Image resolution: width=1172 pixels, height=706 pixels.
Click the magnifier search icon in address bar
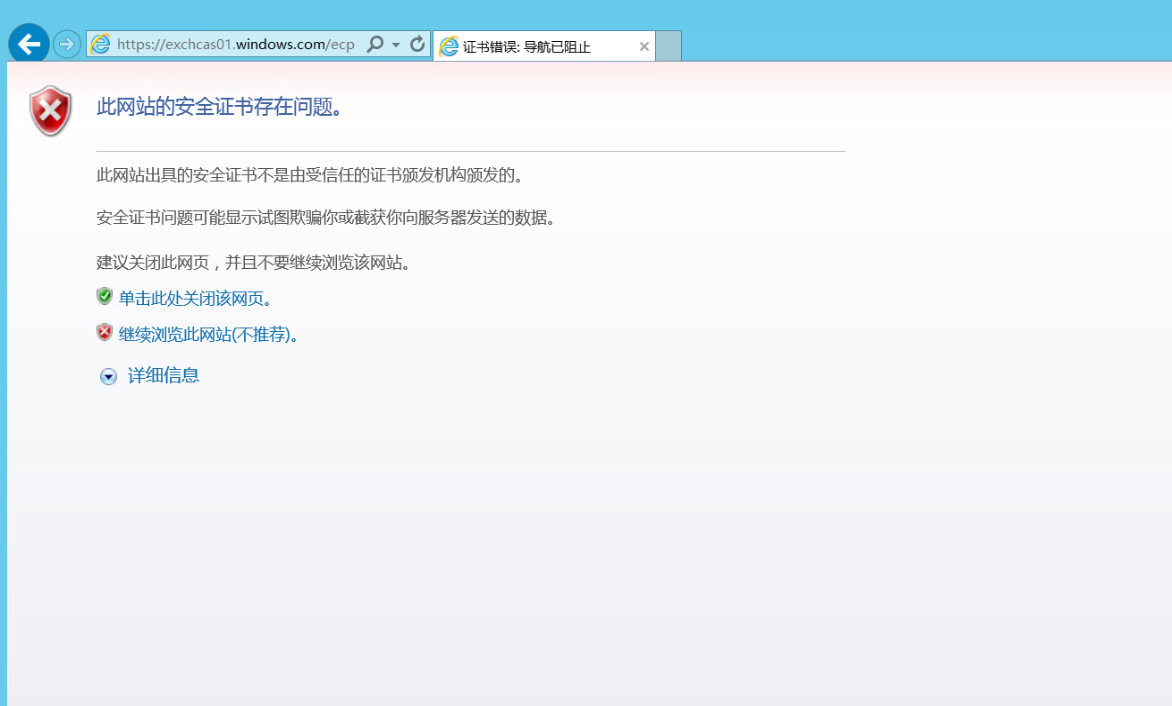pyautogui.click(x=375, y=44)
